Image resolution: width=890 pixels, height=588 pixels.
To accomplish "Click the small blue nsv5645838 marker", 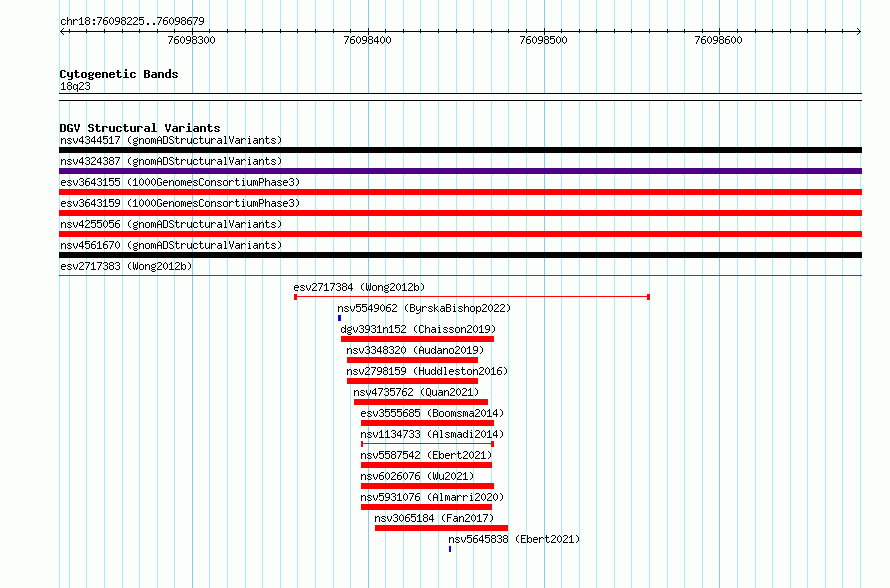I will [450, 549].
